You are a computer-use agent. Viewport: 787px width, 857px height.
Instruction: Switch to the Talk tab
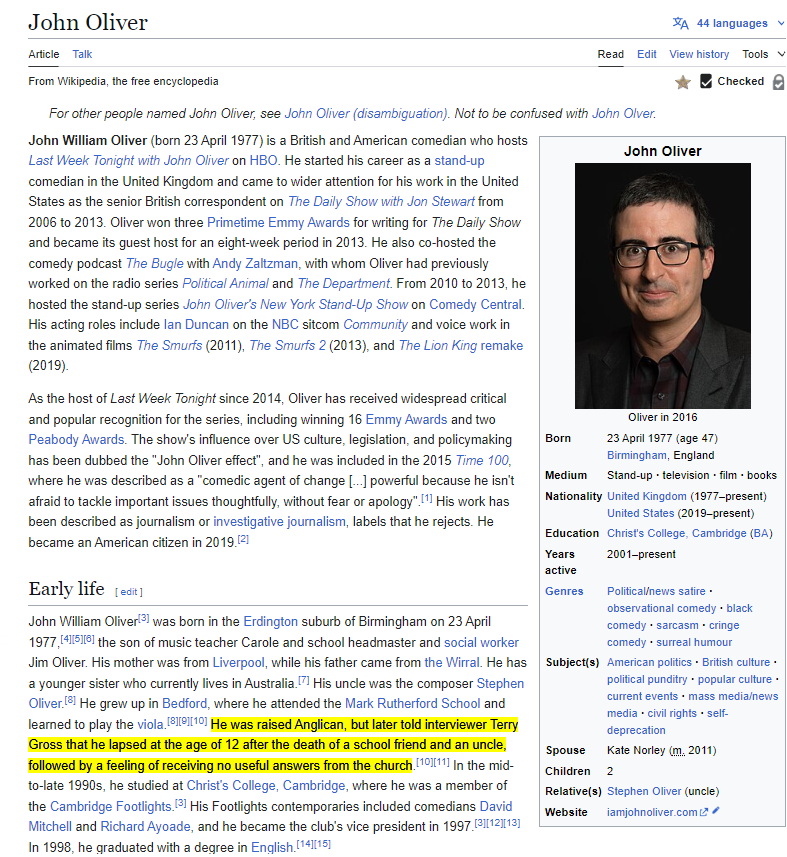point(82,54)
